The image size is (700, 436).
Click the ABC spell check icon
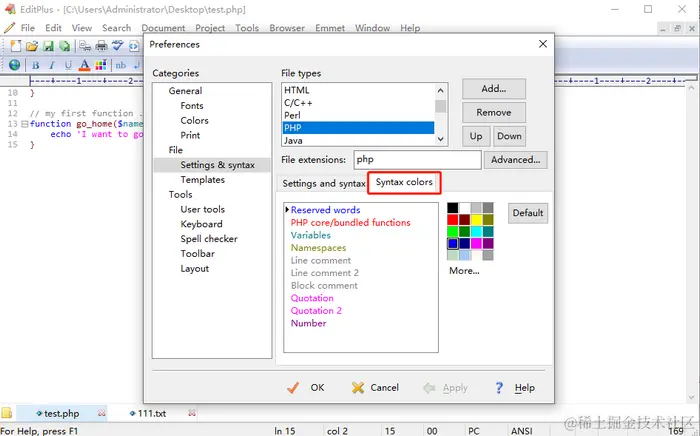[x=118, y=46]
